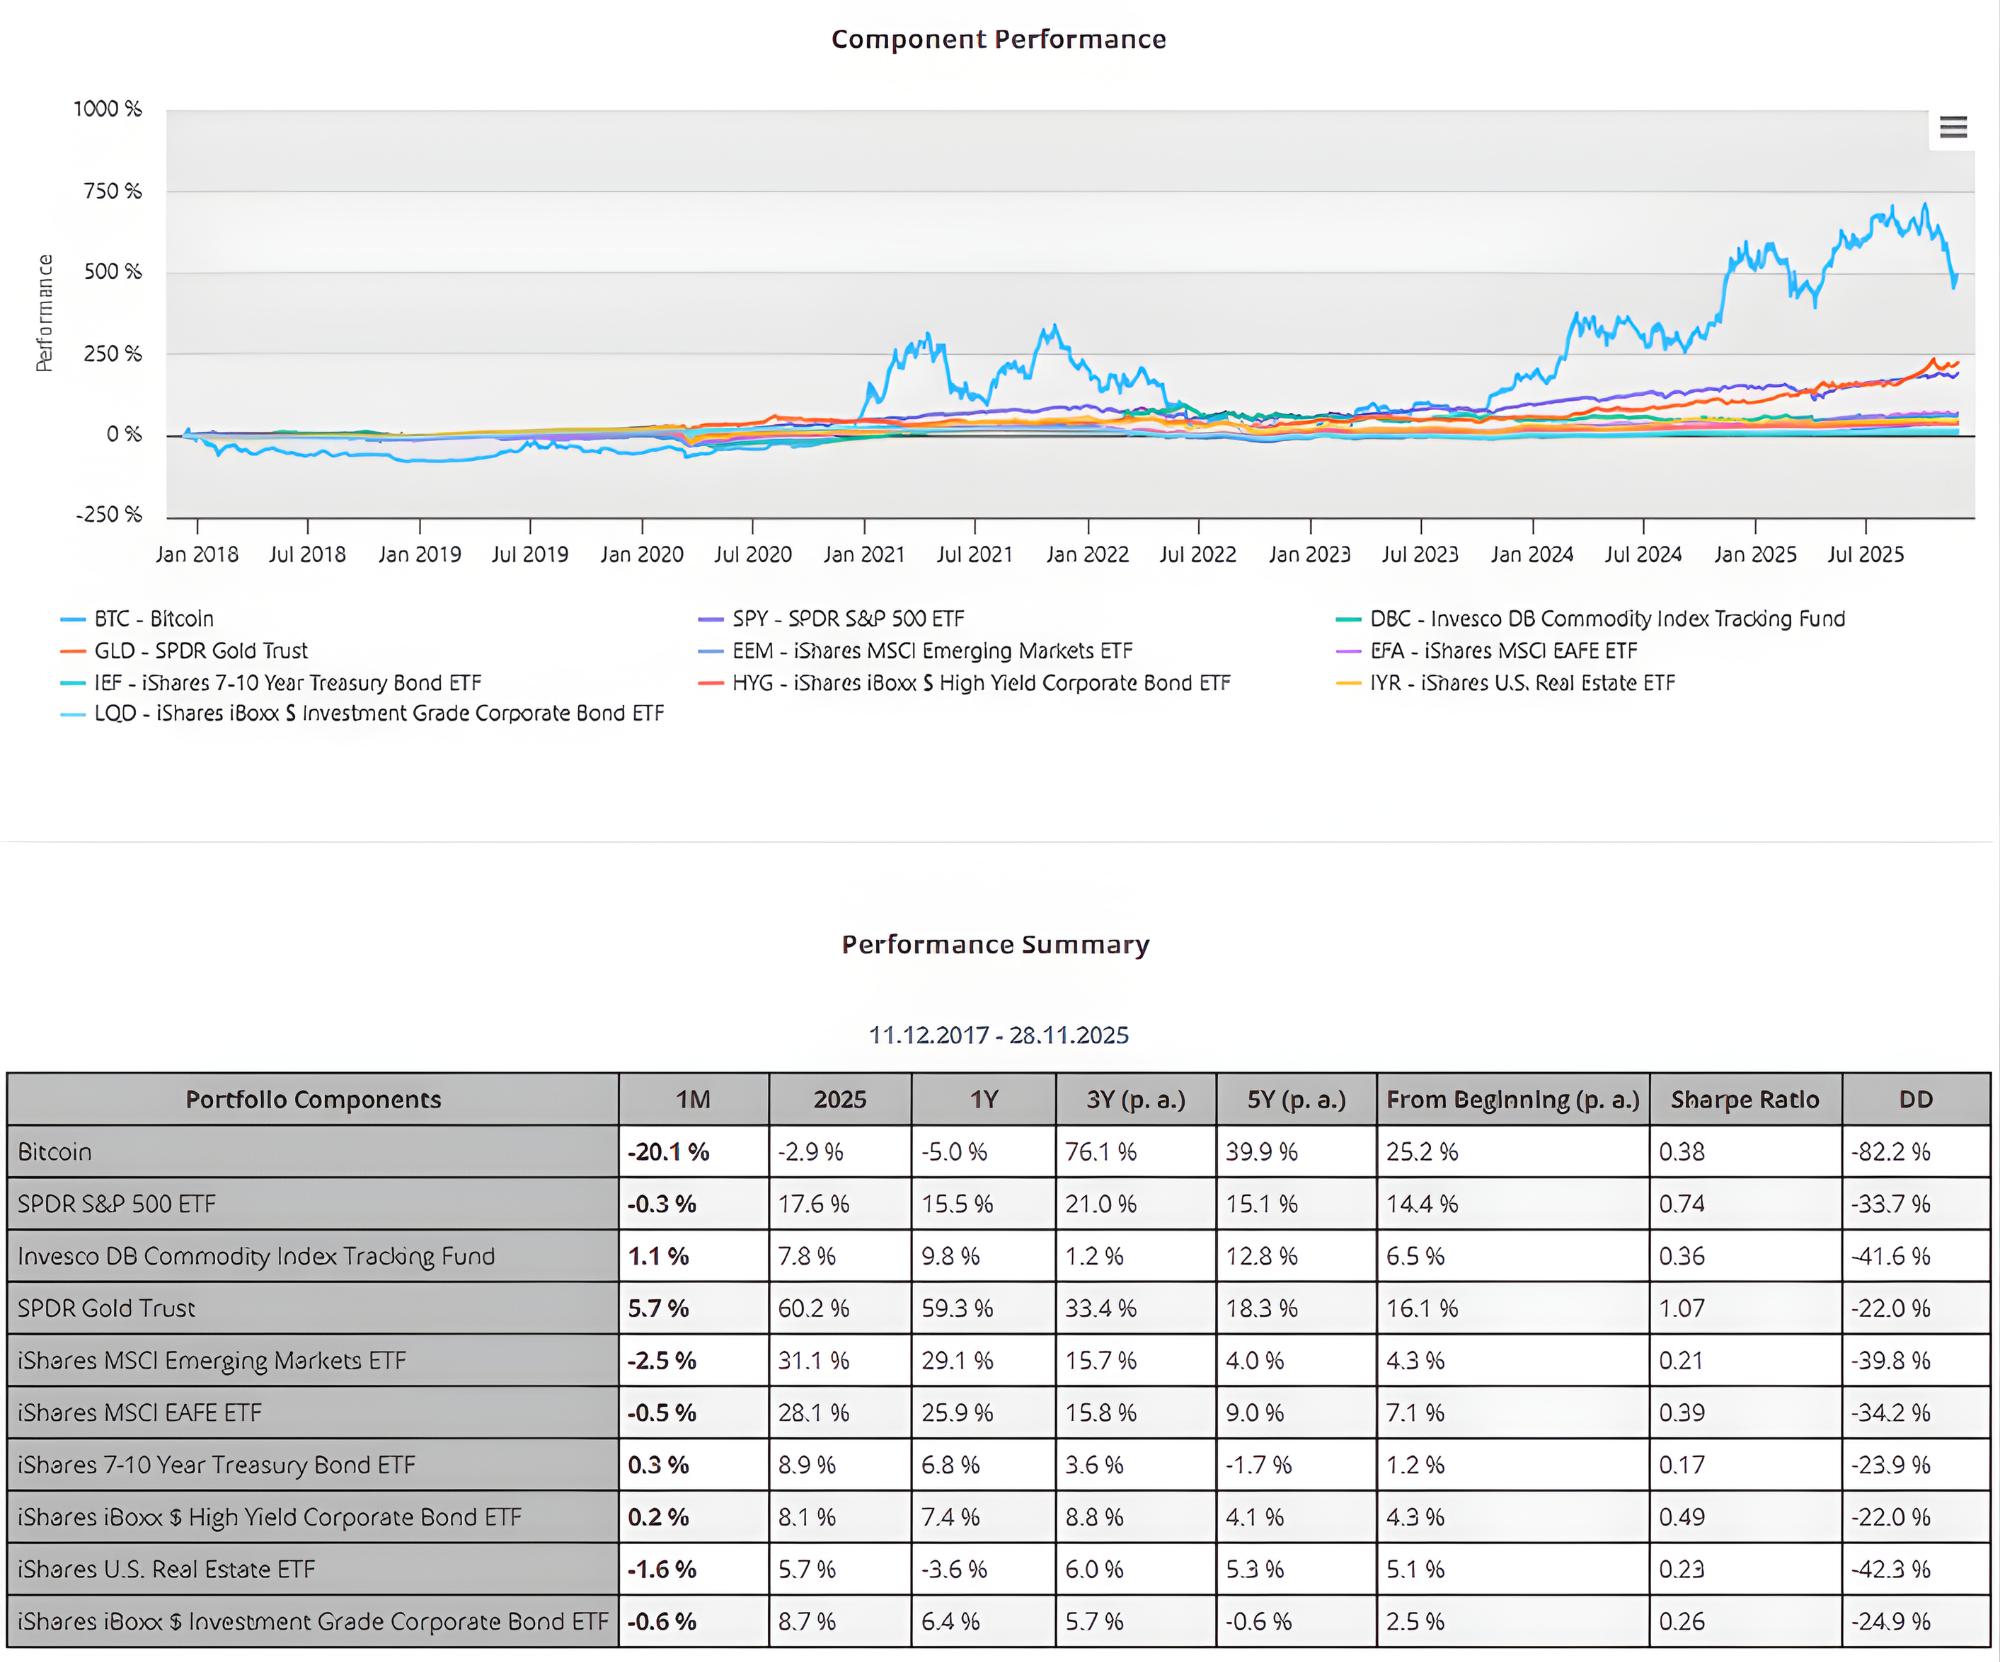The image size is (2000, 1662).
Task: Toggle IEF 7-10 Year Treasury Bond legend item
Action: (287, 683)
